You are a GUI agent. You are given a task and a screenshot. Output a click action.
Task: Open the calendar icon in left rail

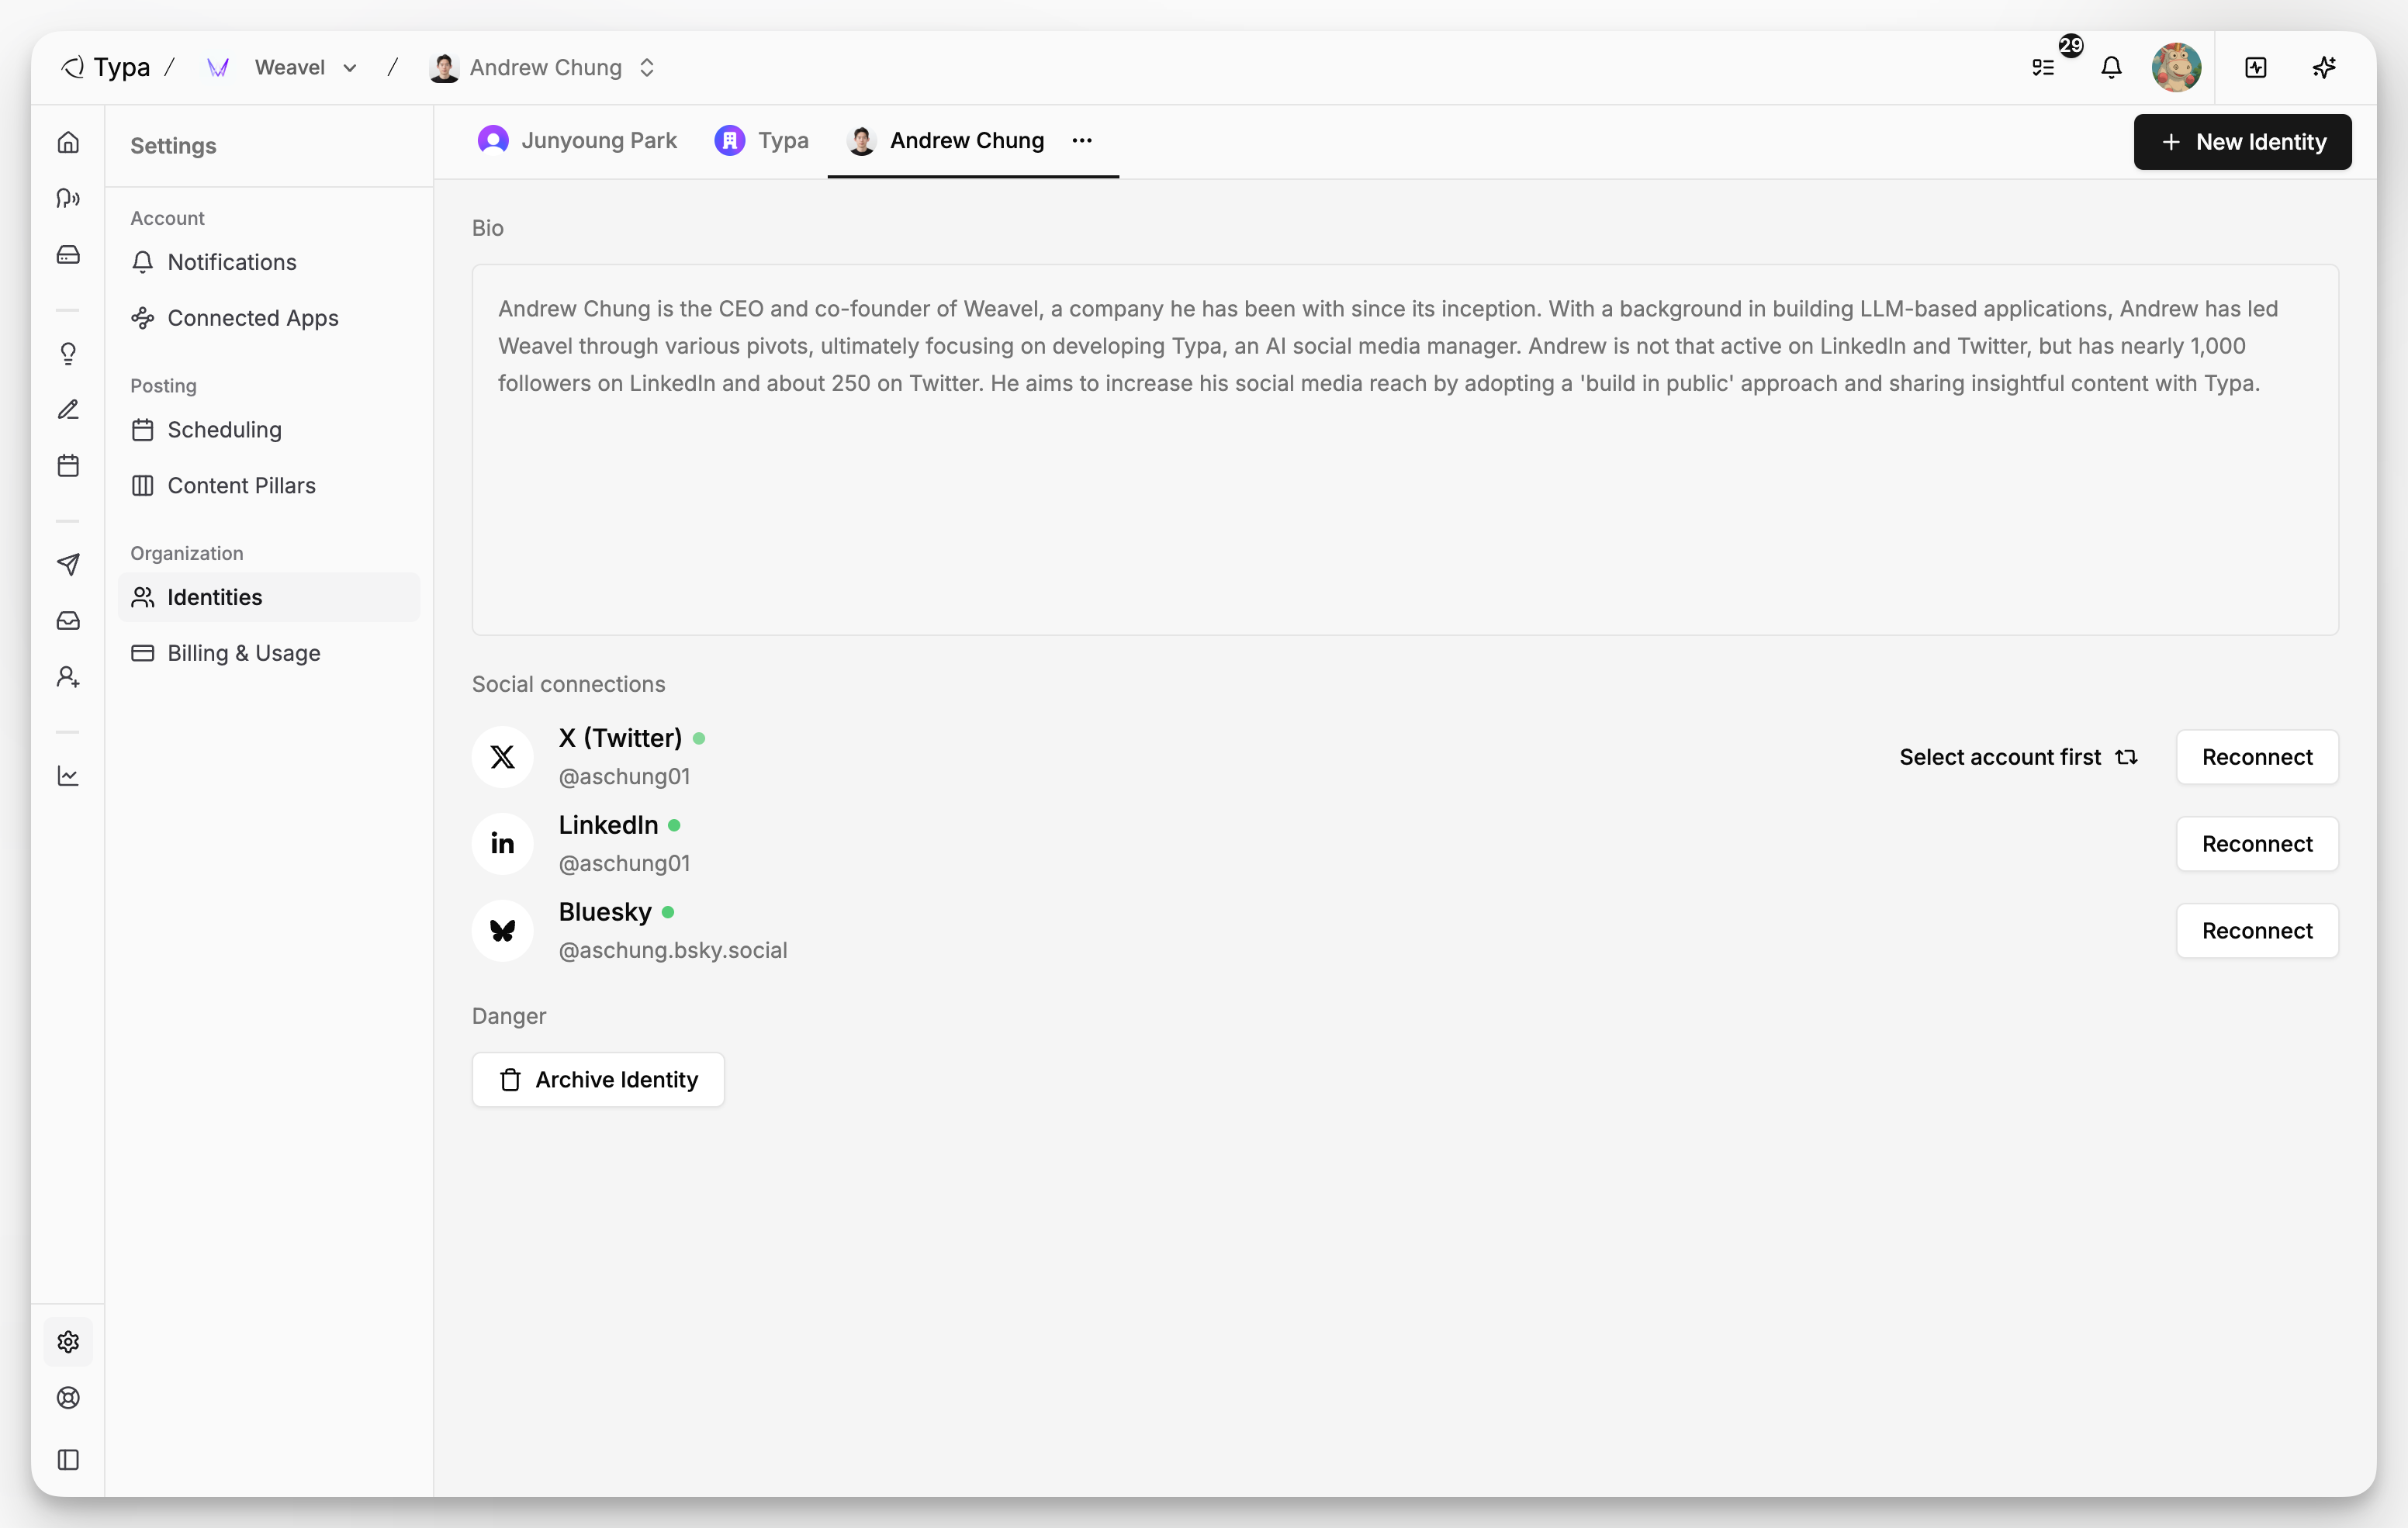click(x=68, y=465)
